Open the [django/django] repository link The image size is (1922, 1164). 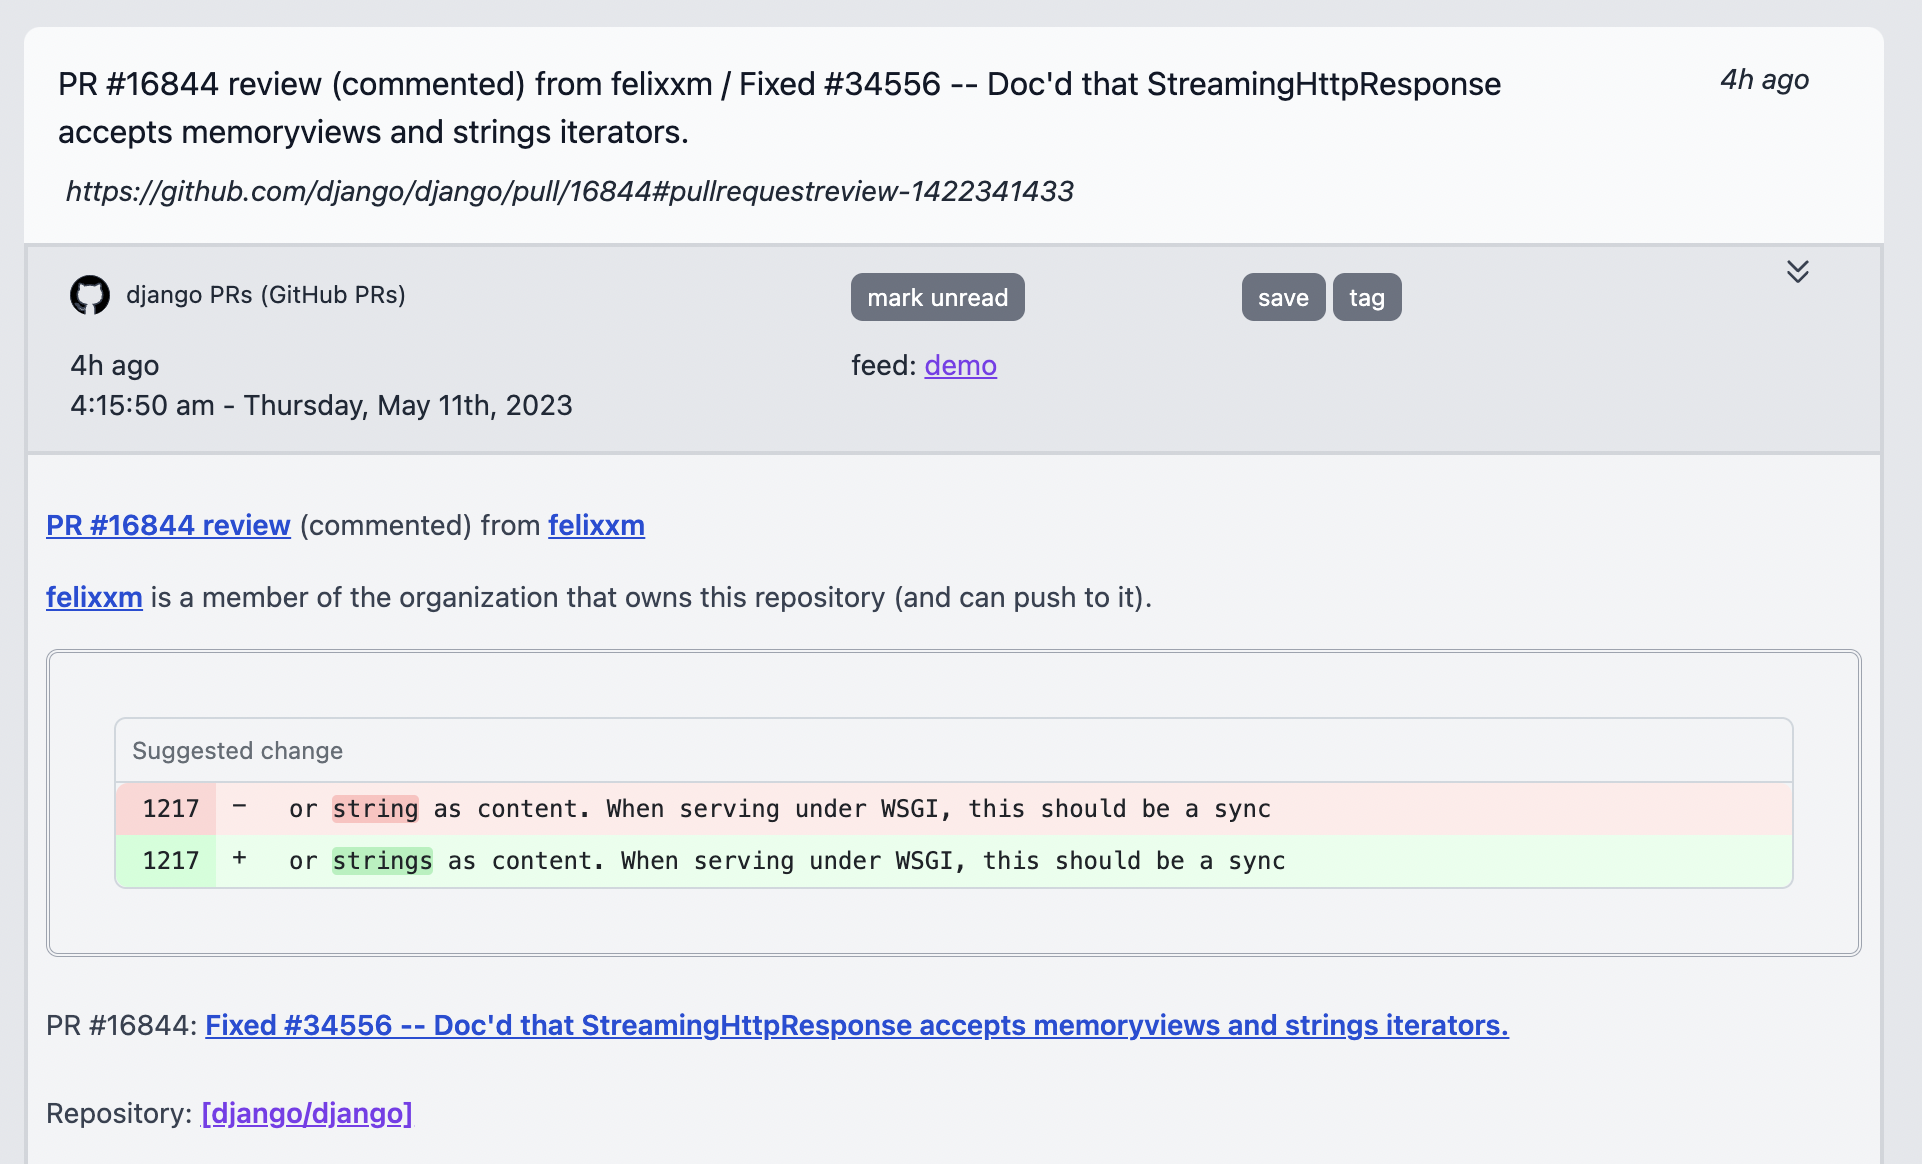pyautogui.click(x=307, y=1113)
